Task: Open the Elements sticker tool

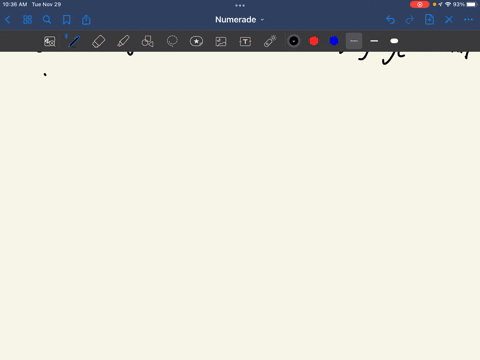Action: 196,41
